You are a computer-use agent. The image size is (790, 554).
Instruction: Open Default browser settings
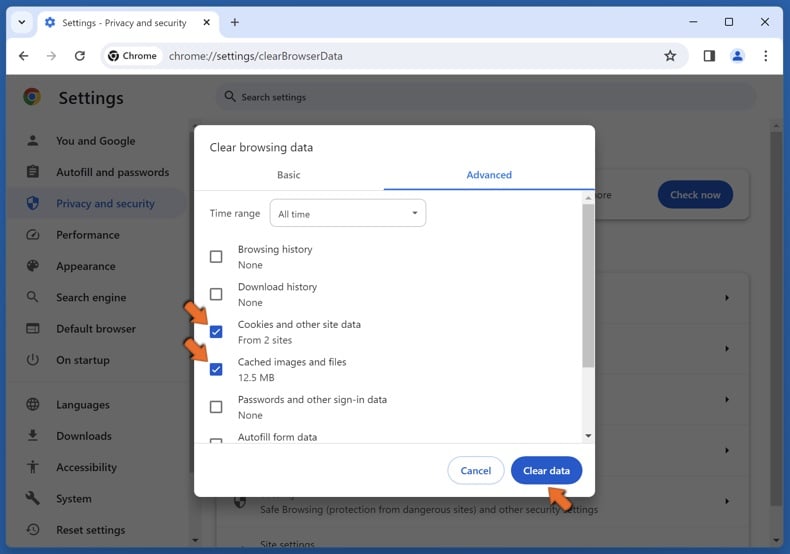96,328
